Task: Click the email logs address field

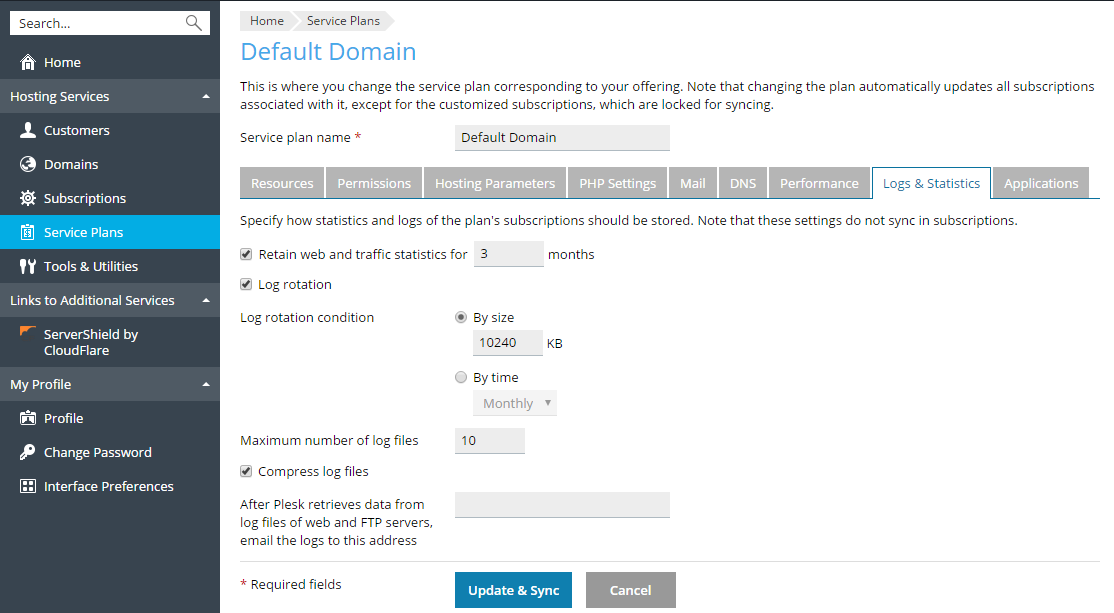Action: 562,505
